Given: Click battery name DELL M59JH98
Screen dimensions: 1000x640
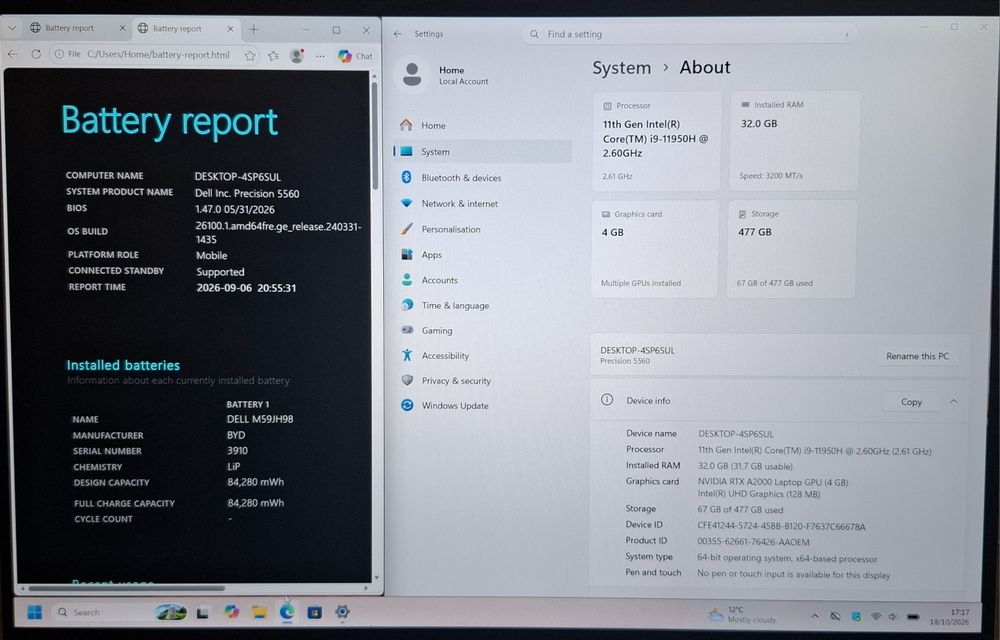Looking at the screenshot, I should pos(260,419).
